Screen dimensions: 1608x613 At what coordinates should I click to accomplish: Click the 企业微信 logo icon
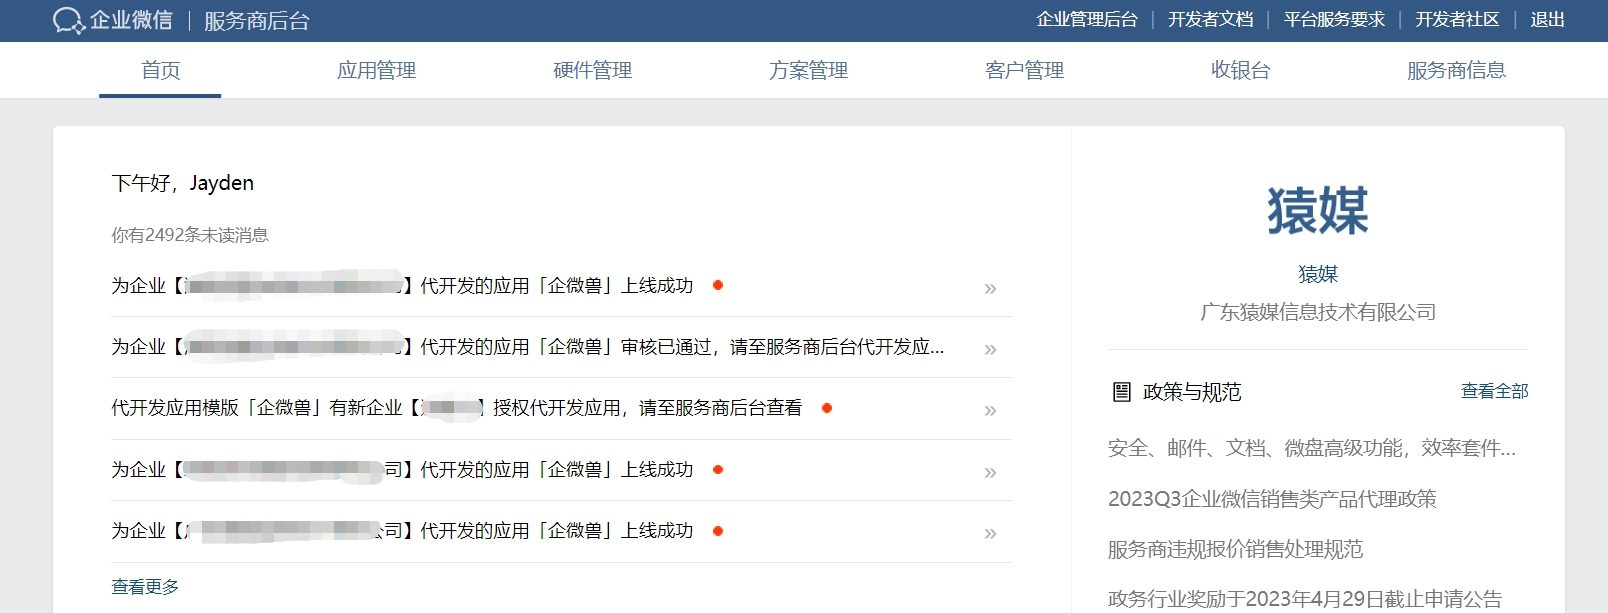(68, 21)
